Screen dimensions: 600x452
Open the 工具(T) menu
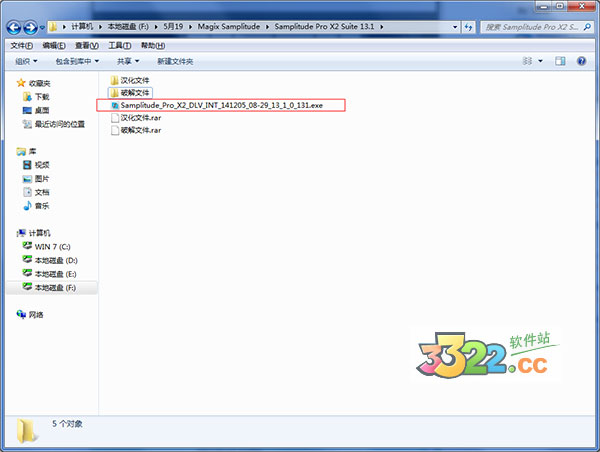pyautogui.click(x=120, y=46)
